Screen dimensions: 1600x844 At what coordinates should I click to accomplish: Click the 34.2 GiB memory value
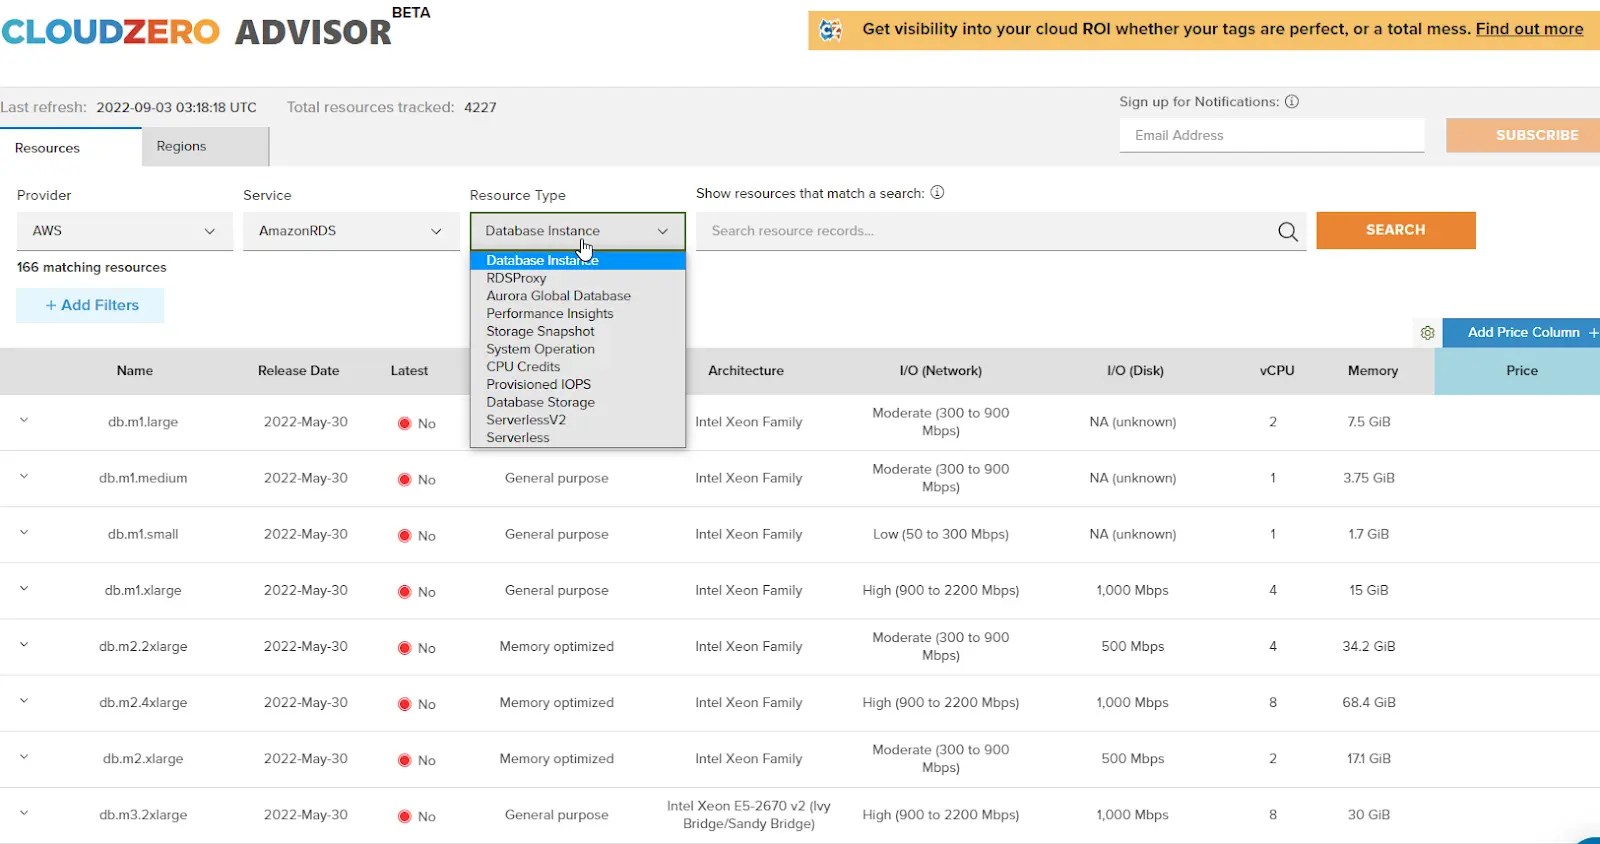point(1369,647)
